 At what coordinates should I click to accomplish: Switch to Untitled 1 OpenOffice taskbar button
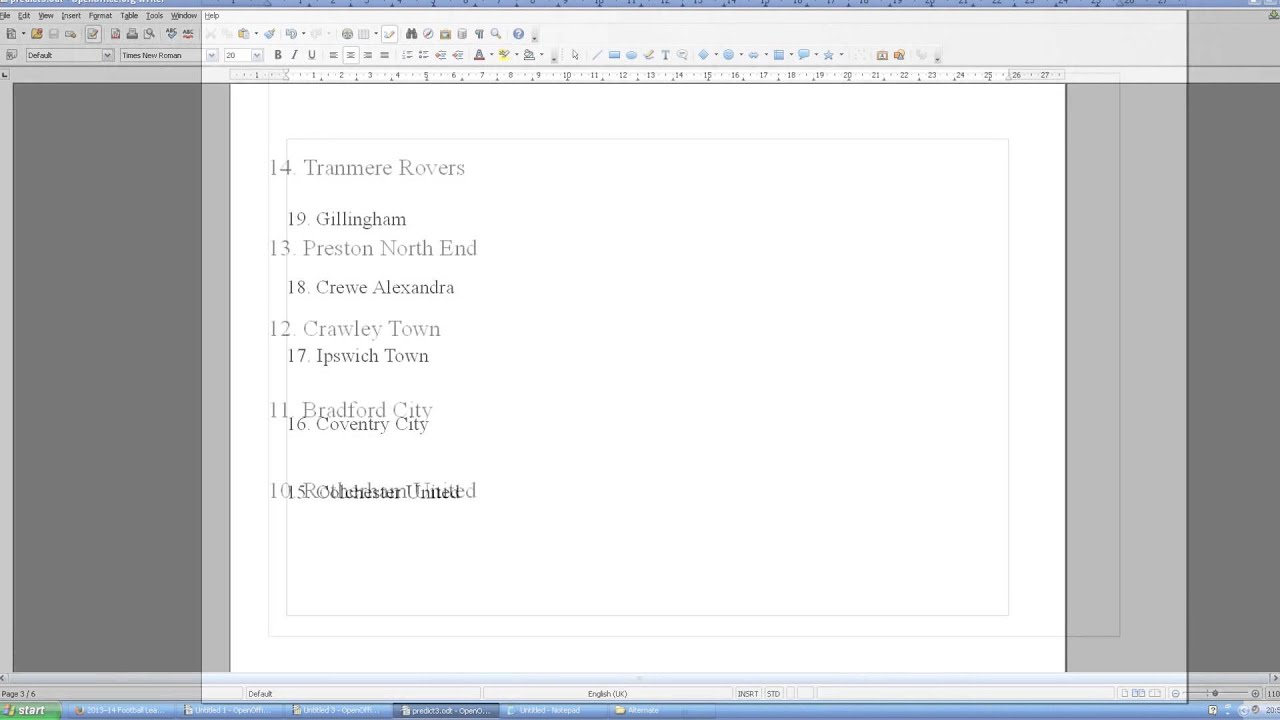click(231, 710)
